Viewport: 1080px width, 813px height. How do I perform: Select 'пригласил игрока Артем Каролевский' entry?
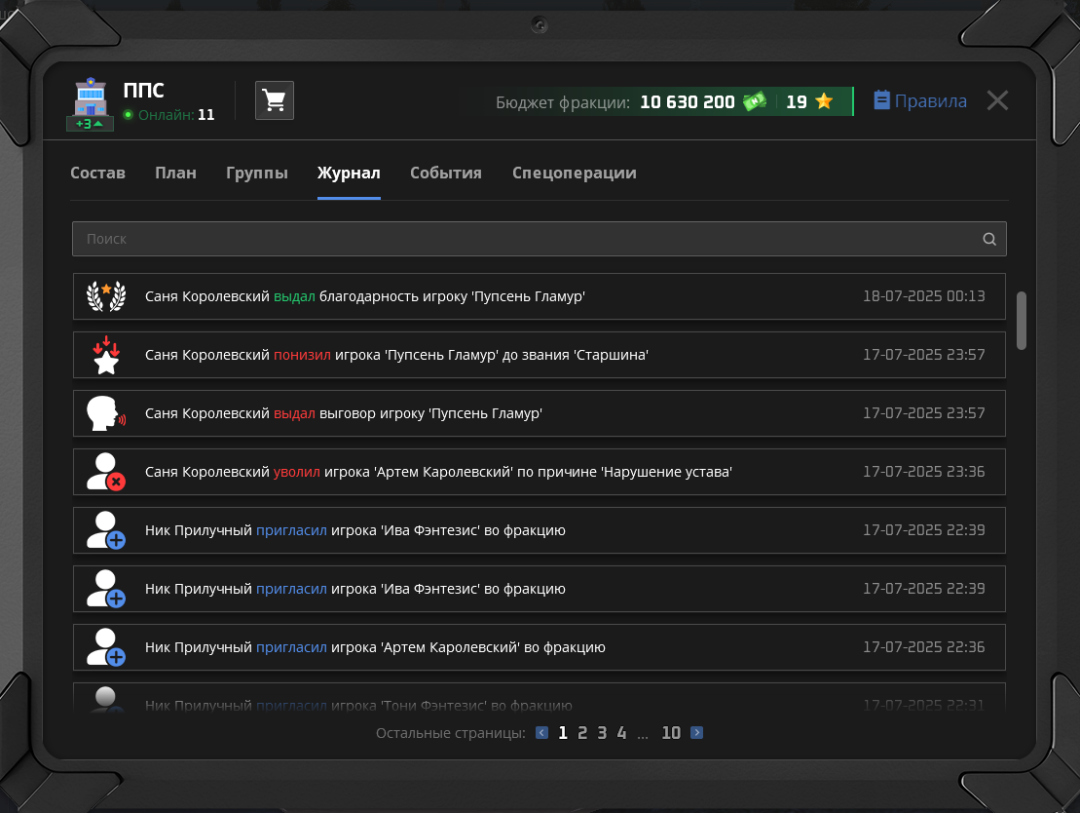[539, 648]
